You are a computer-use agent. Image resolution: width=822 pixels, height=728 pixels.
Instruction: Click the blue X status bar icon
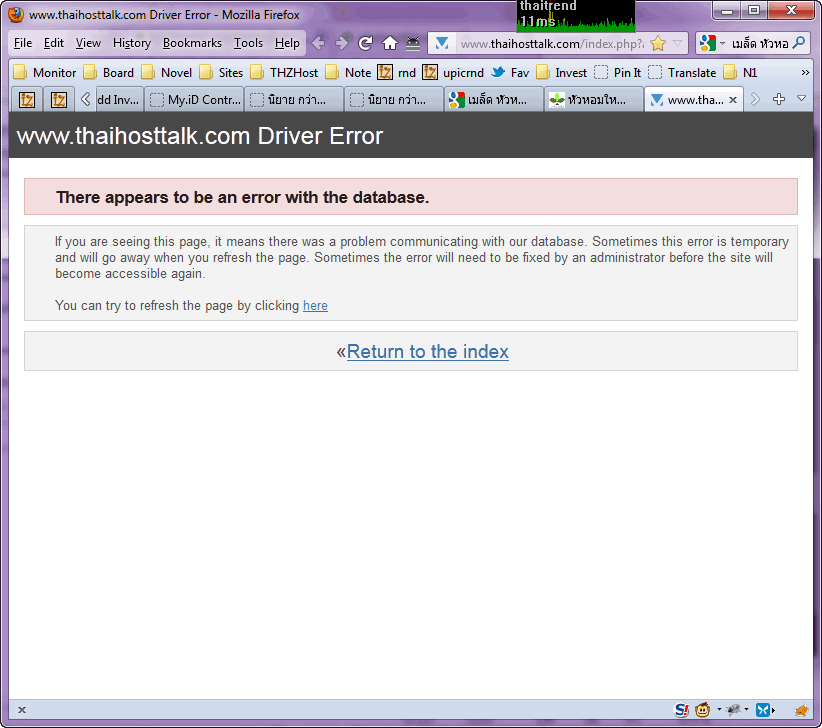(x=763, y=710)
